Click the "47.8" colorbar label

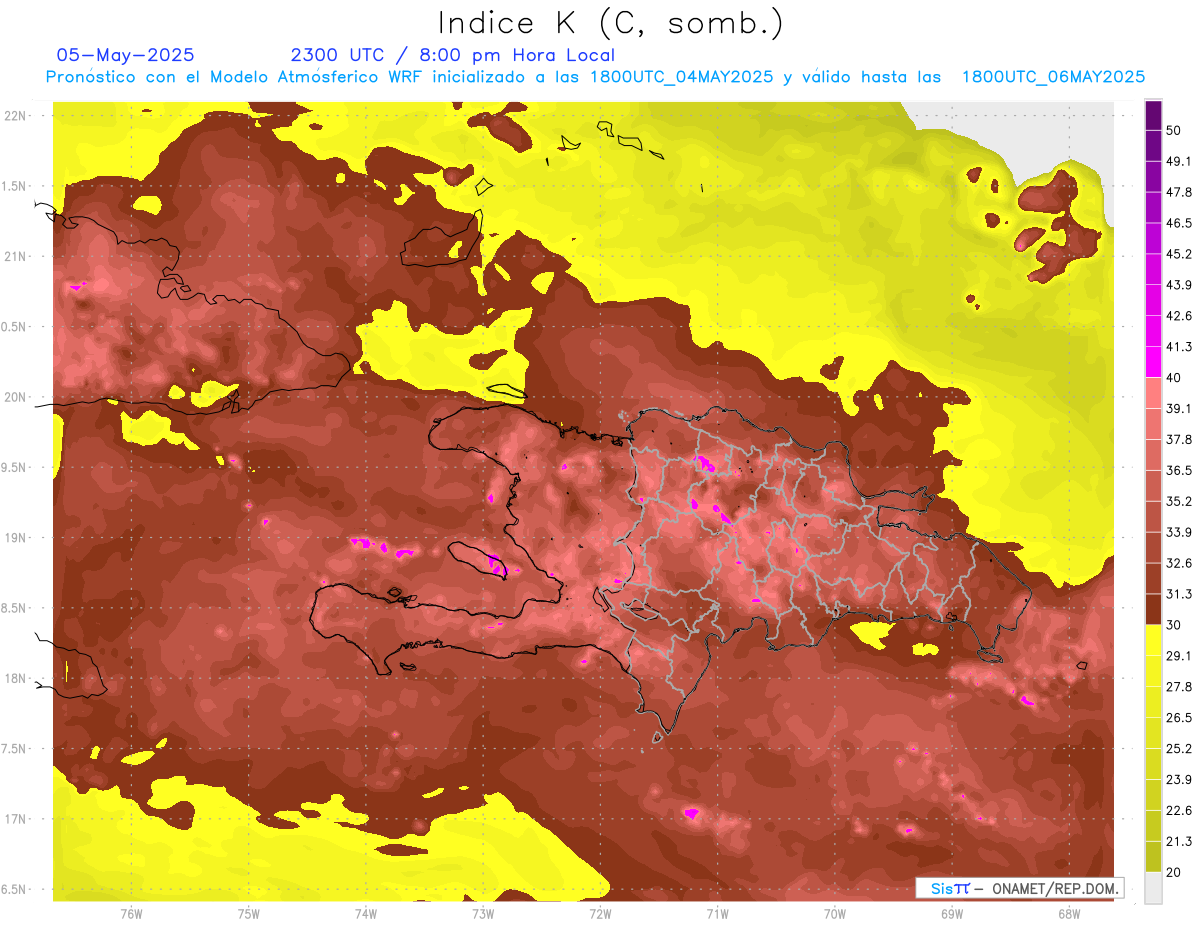(1179, 192)
